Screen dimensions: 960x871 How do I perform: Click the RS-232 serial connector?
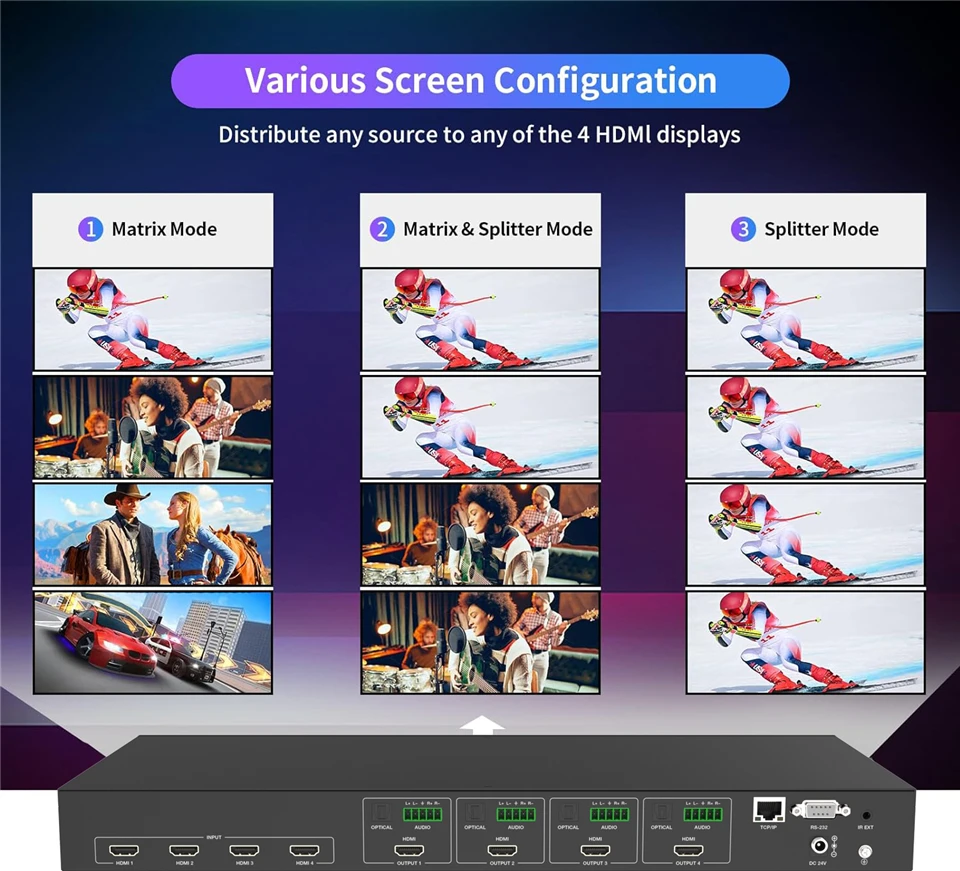pyautogui.click(x=820, y=810)
